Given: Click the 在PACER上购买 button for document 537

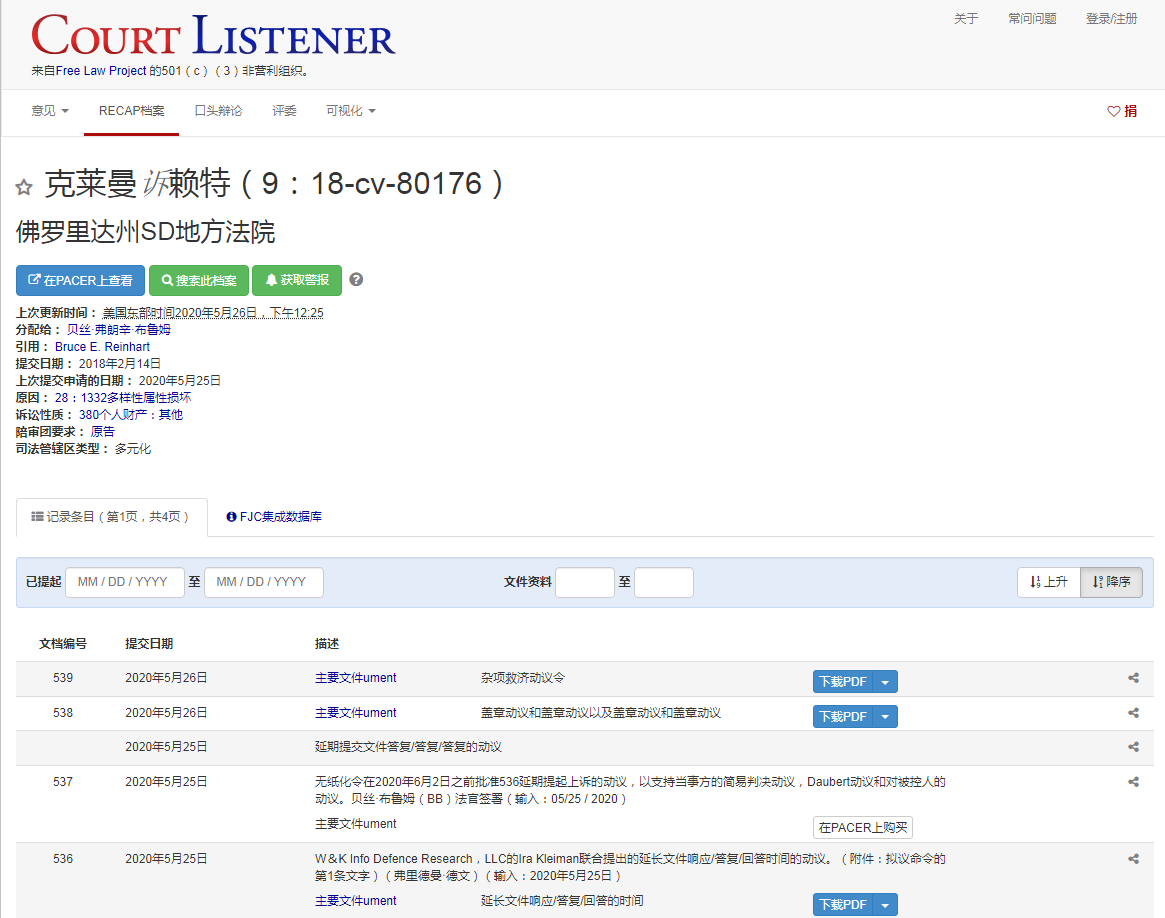Looking at the screenshot, I should tap(863, 827).
